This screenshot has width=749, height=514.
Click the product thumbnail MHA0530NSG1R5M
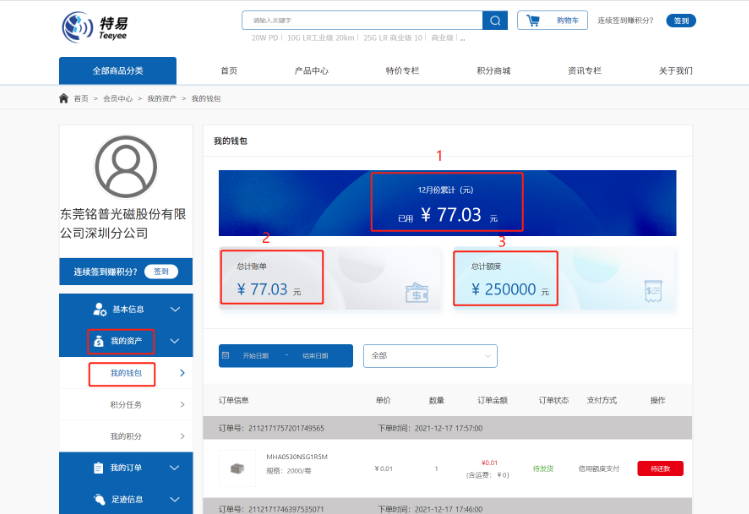tap(237, 468)
